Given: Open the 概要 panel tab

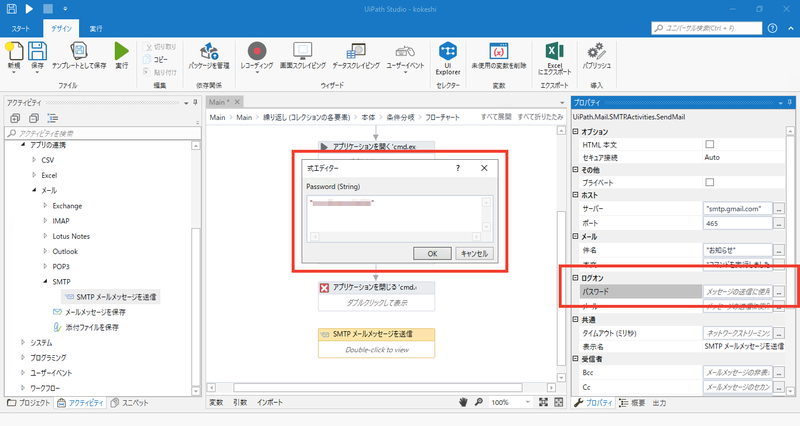Looking at the screenshot, I should pyautogui.click(x=633, y=403).
